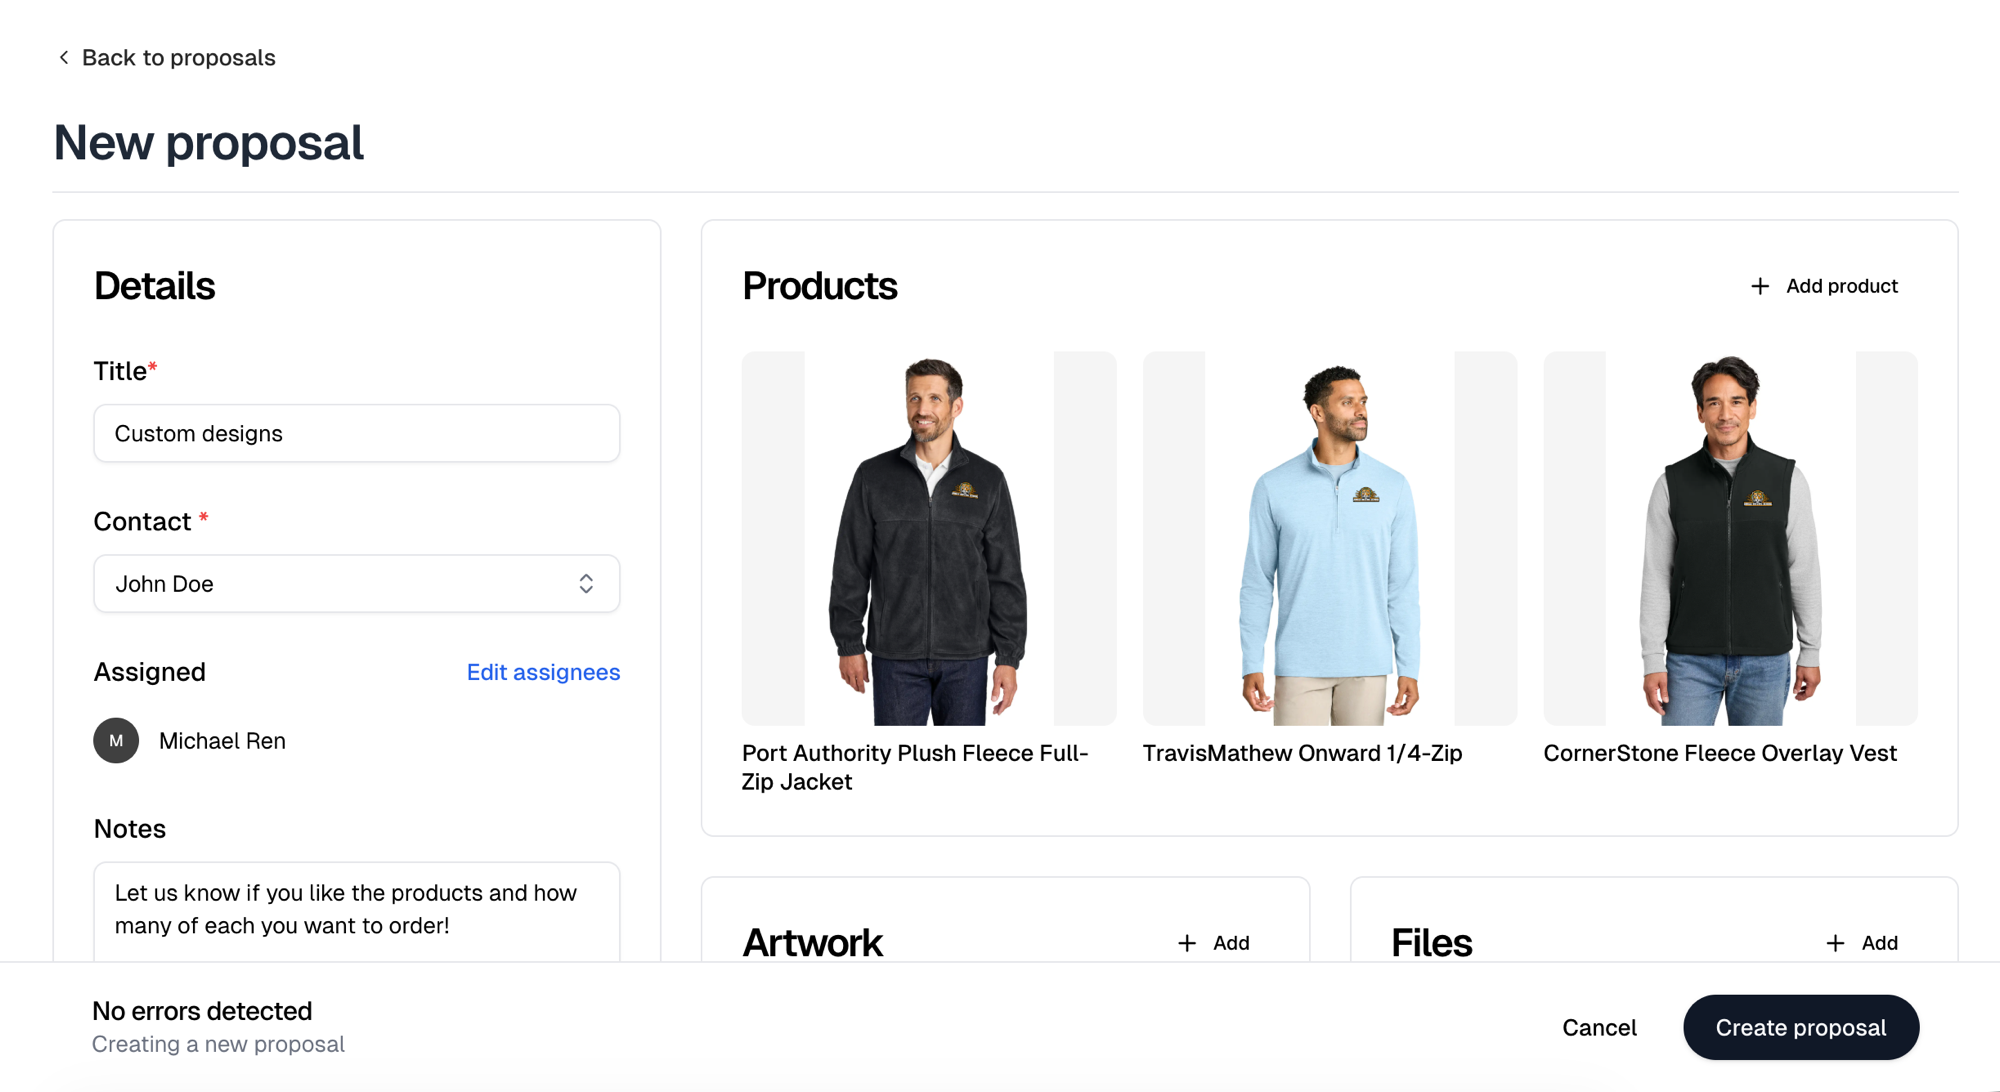The width and height of the screenshot is (2000, 1092).
Task: Click TravisMathew Onward 1/4-Zip product title
Action: click(x=1302, y=753)
